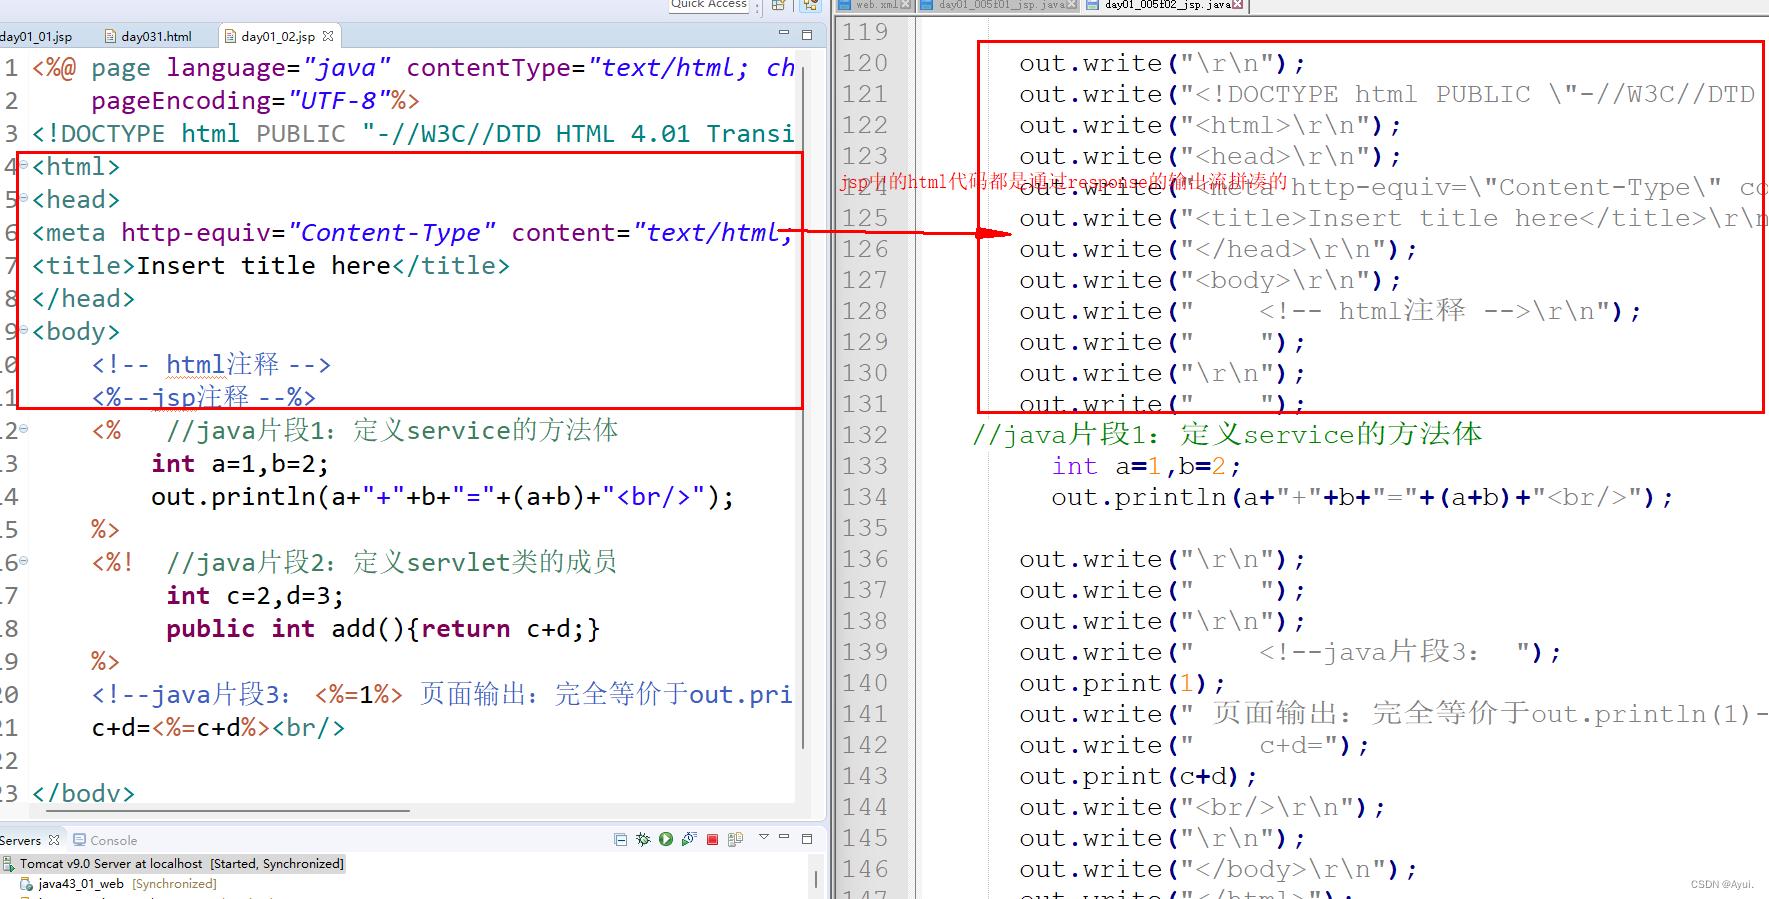Collapse the <html> fold on line 4
Viewport: 1769px width, 899px height.
pyautogui.click(x=23, y=165)
